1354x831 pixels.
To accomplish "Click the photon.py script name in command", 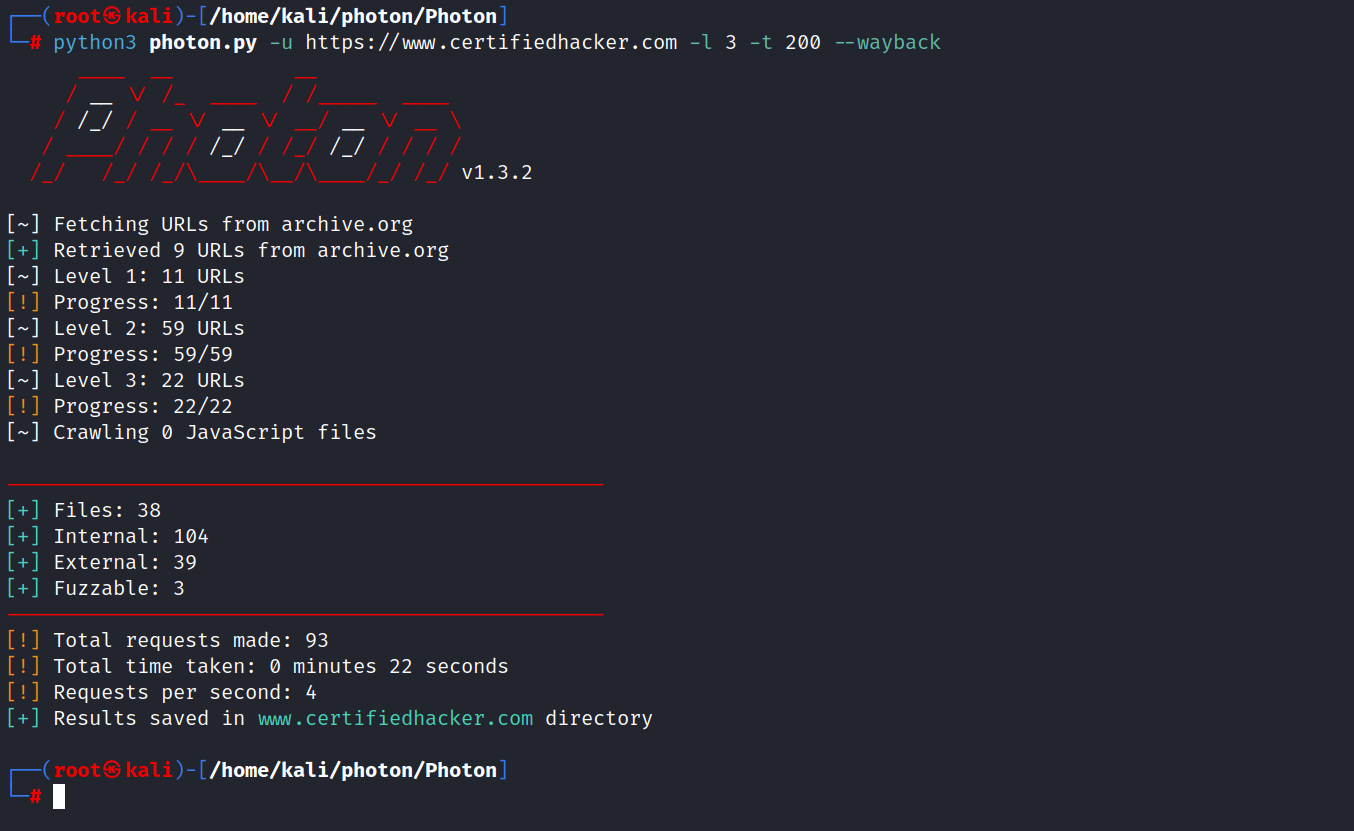I will click(x=203, y=42).
